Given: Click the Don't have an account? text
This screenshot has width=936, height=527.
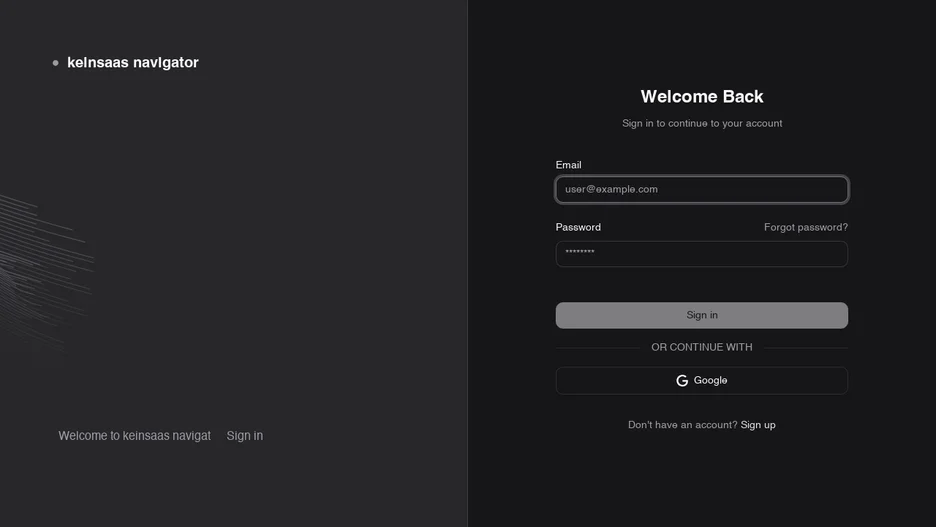Looking at the screenshot, I should click(682, 425).
